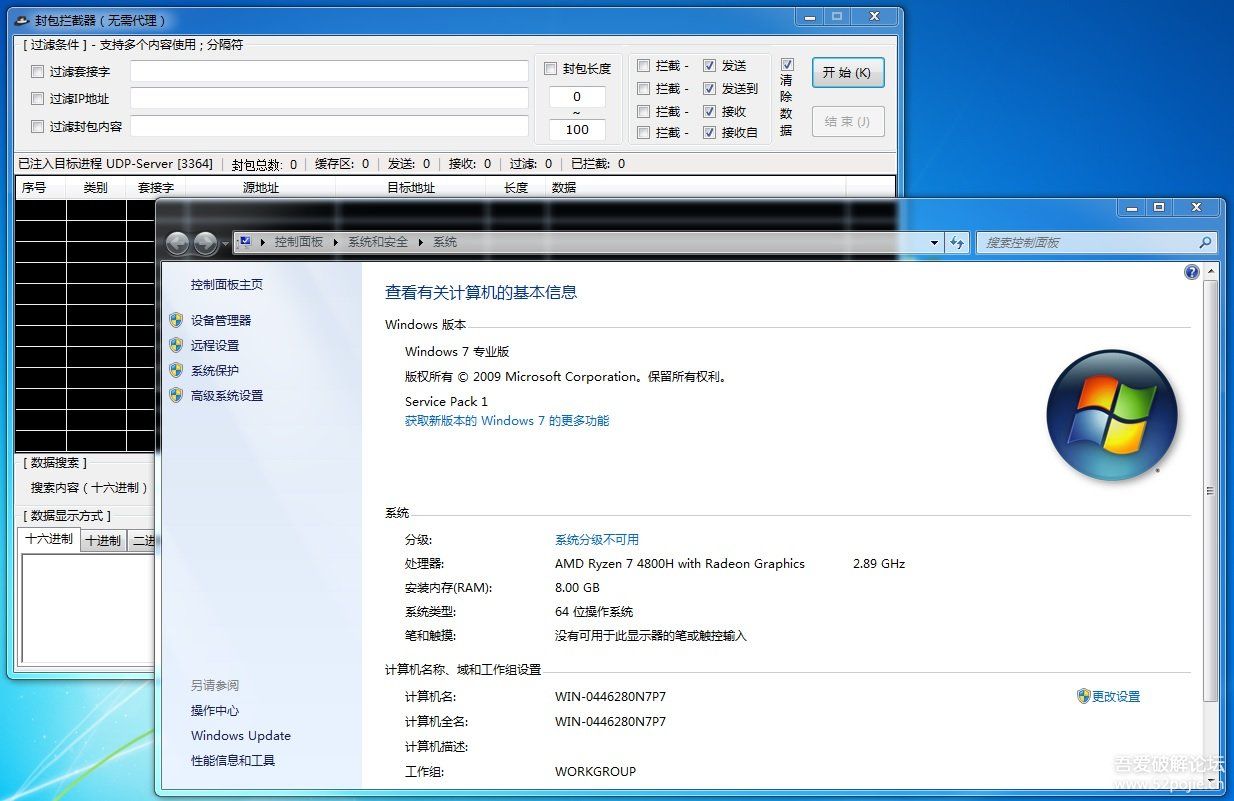Expand the chevron after 控制面板 breadcrumb
This screenshot has height=801, width=1234.
pyautogui.click(x=336, y=242)
